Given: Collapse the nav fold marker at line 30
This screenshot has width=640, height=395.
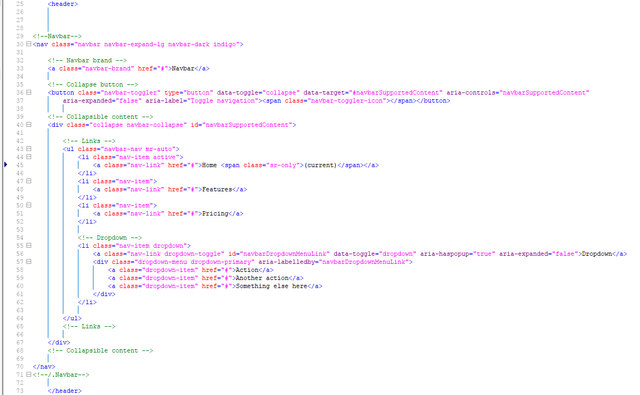Looking at the screenshot, I should pos(29,44).
